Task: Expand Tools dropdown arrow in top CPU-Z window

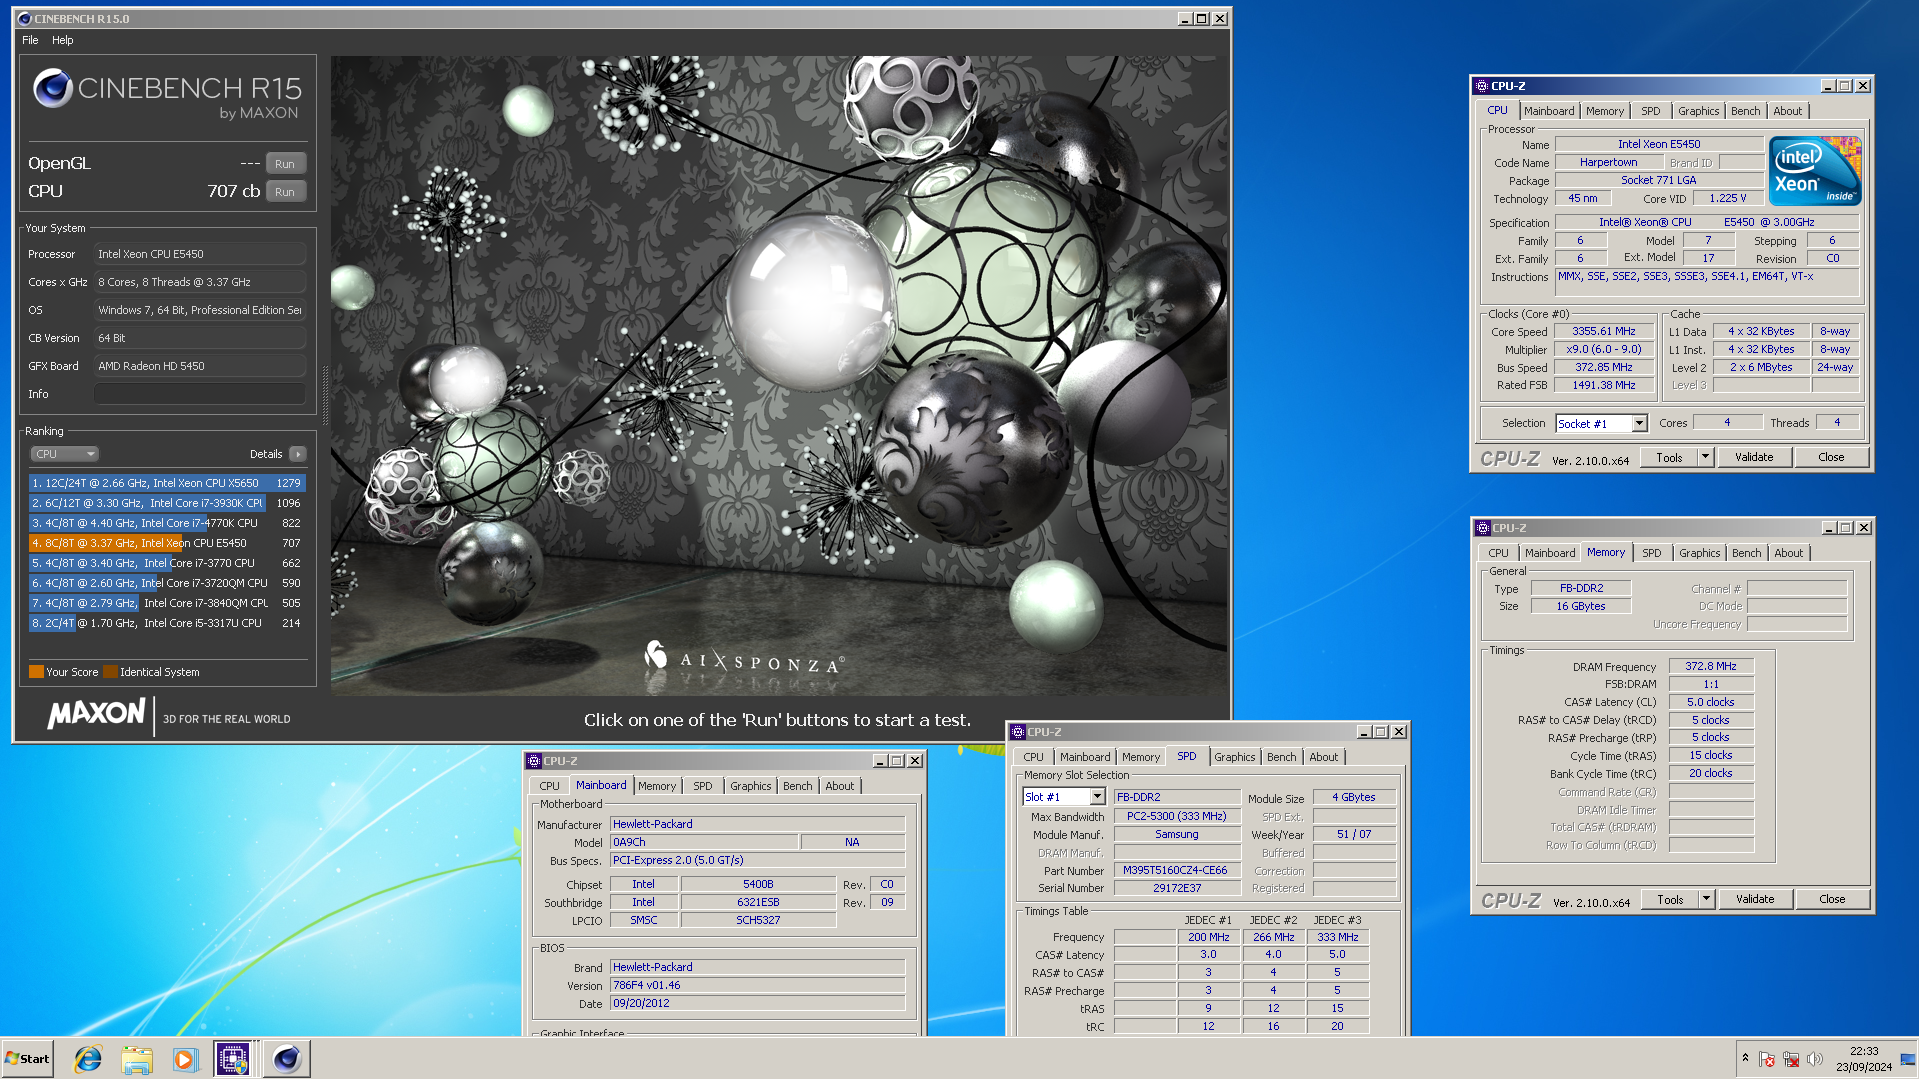Action: (x=1706, y=458)
